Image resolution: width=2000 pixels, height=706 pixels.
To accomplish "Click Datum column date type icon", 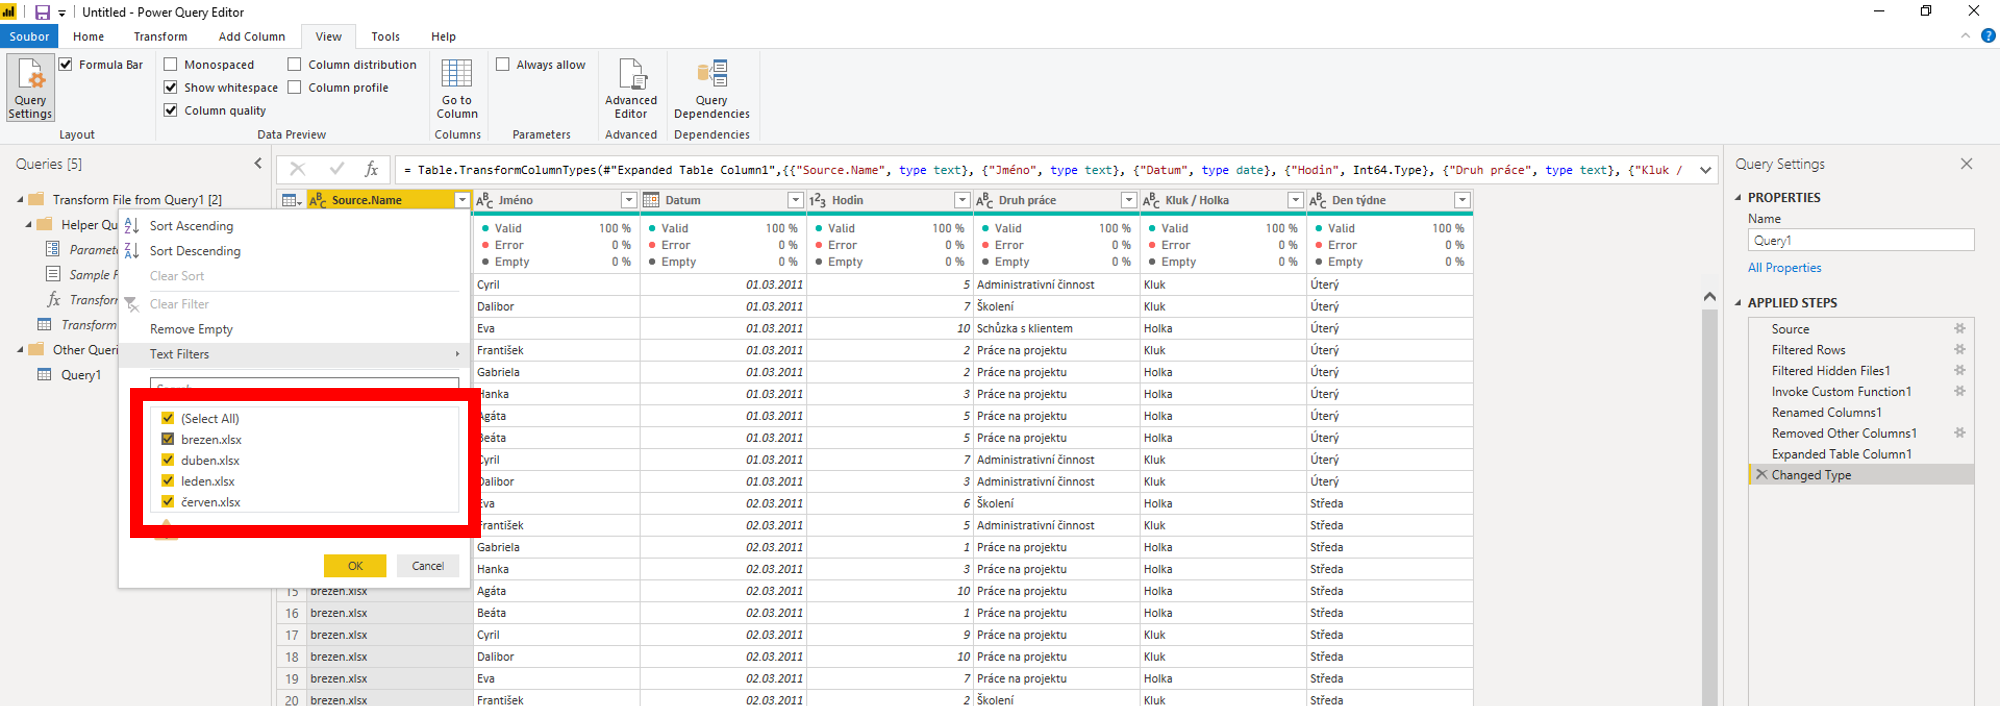I will [651, 200].
